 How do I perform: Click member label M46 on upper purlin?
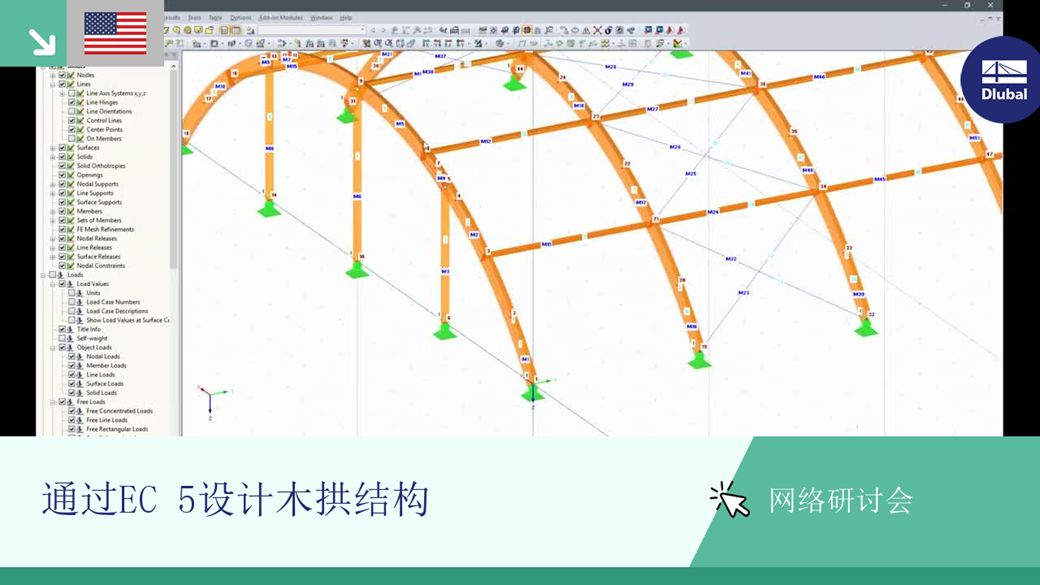pos(819,77)
